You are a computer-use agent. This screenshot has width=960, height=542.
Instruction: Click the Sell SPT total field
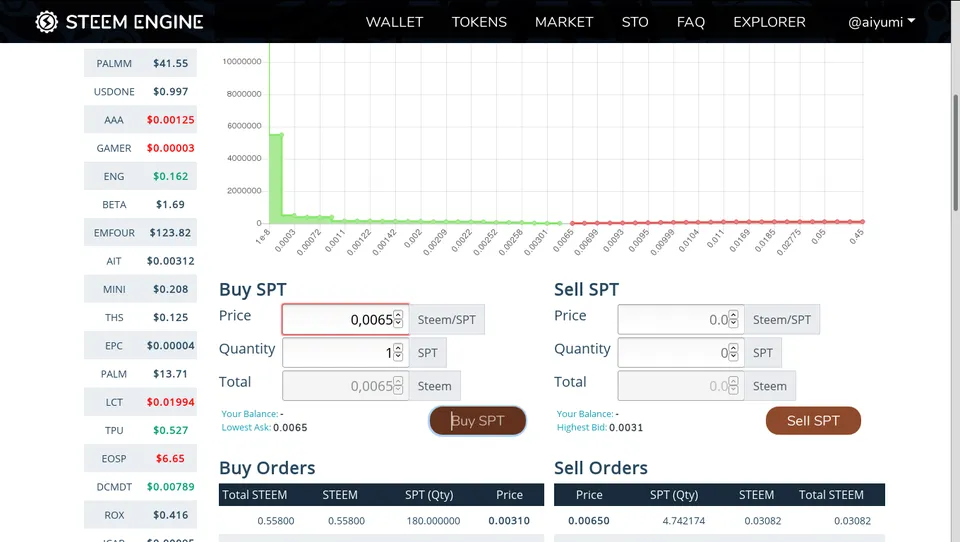(681, 386)
